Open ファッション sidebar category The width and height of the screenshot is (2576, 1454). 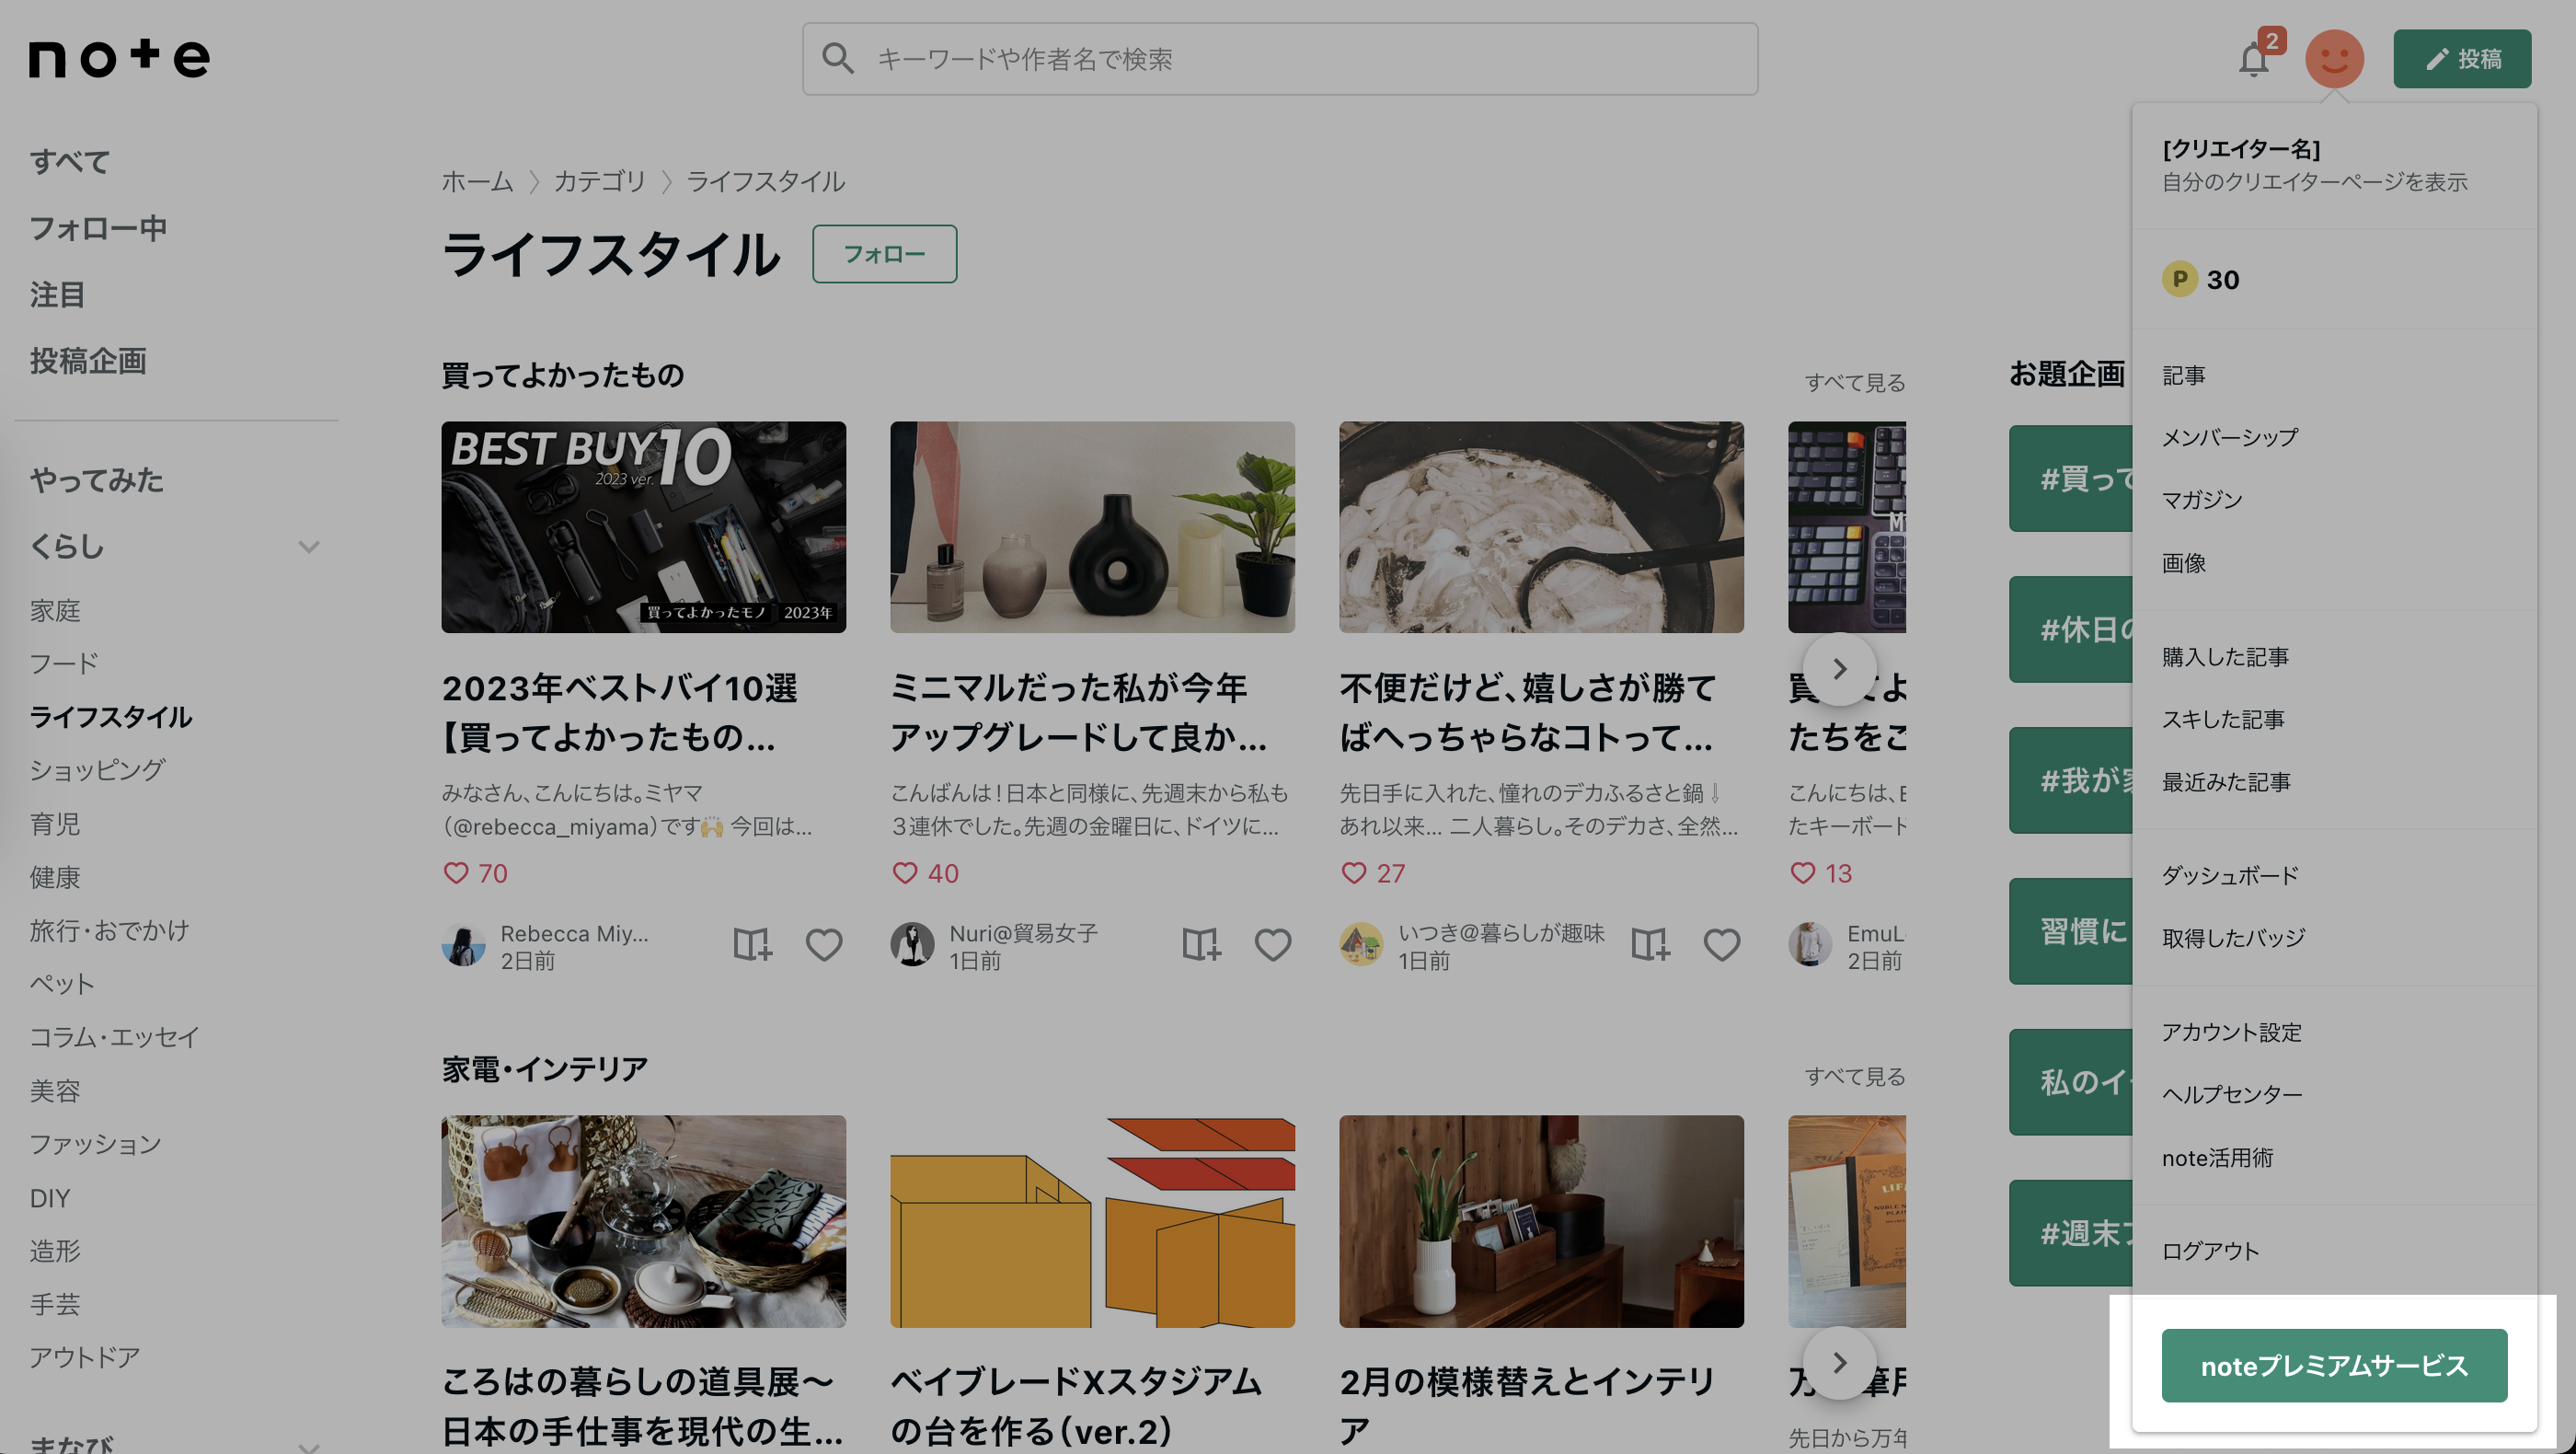[95, 1144]
